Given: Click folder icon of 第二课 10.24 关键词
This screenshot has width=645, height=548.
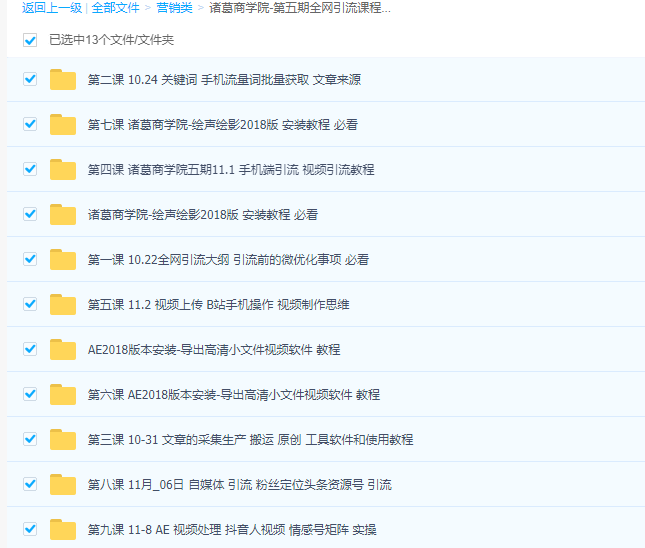Looking at the screenshot, I should 63,79.
